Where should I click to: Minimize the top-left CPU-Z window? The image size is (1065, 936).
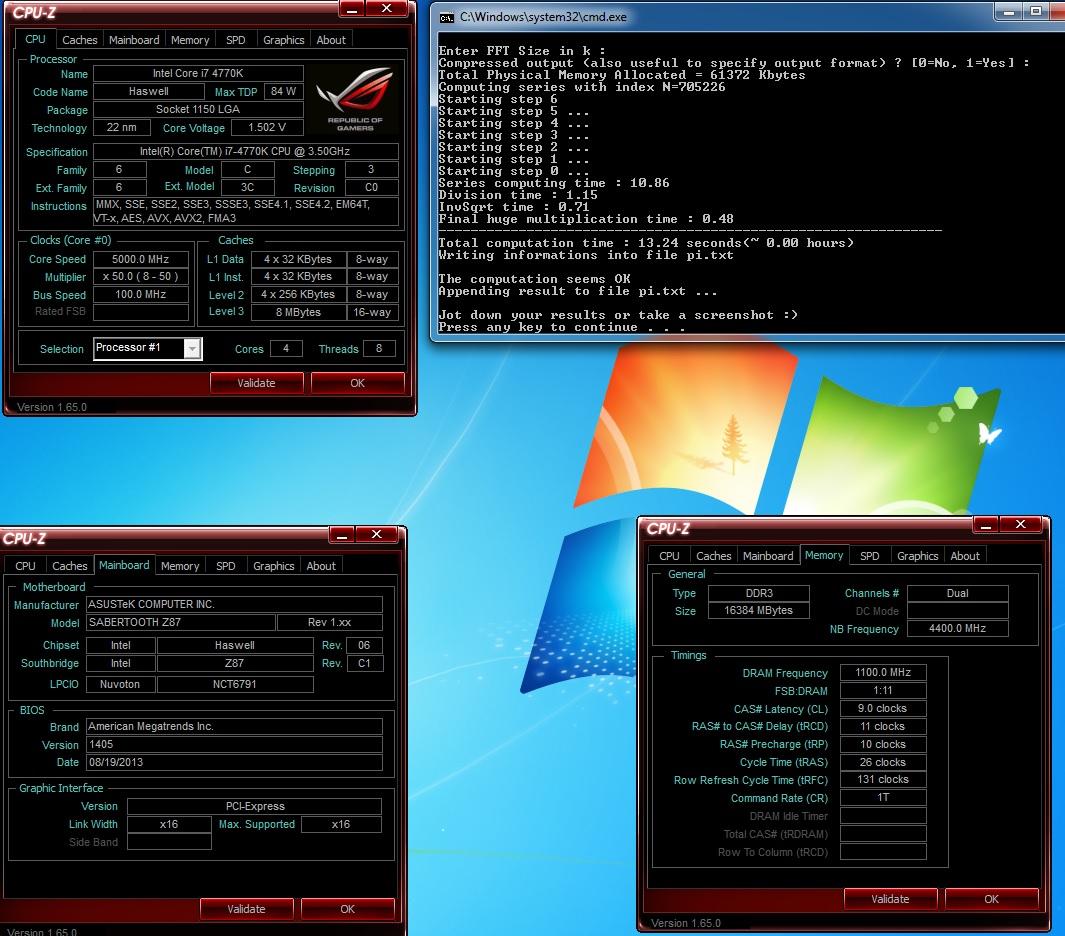352,9
